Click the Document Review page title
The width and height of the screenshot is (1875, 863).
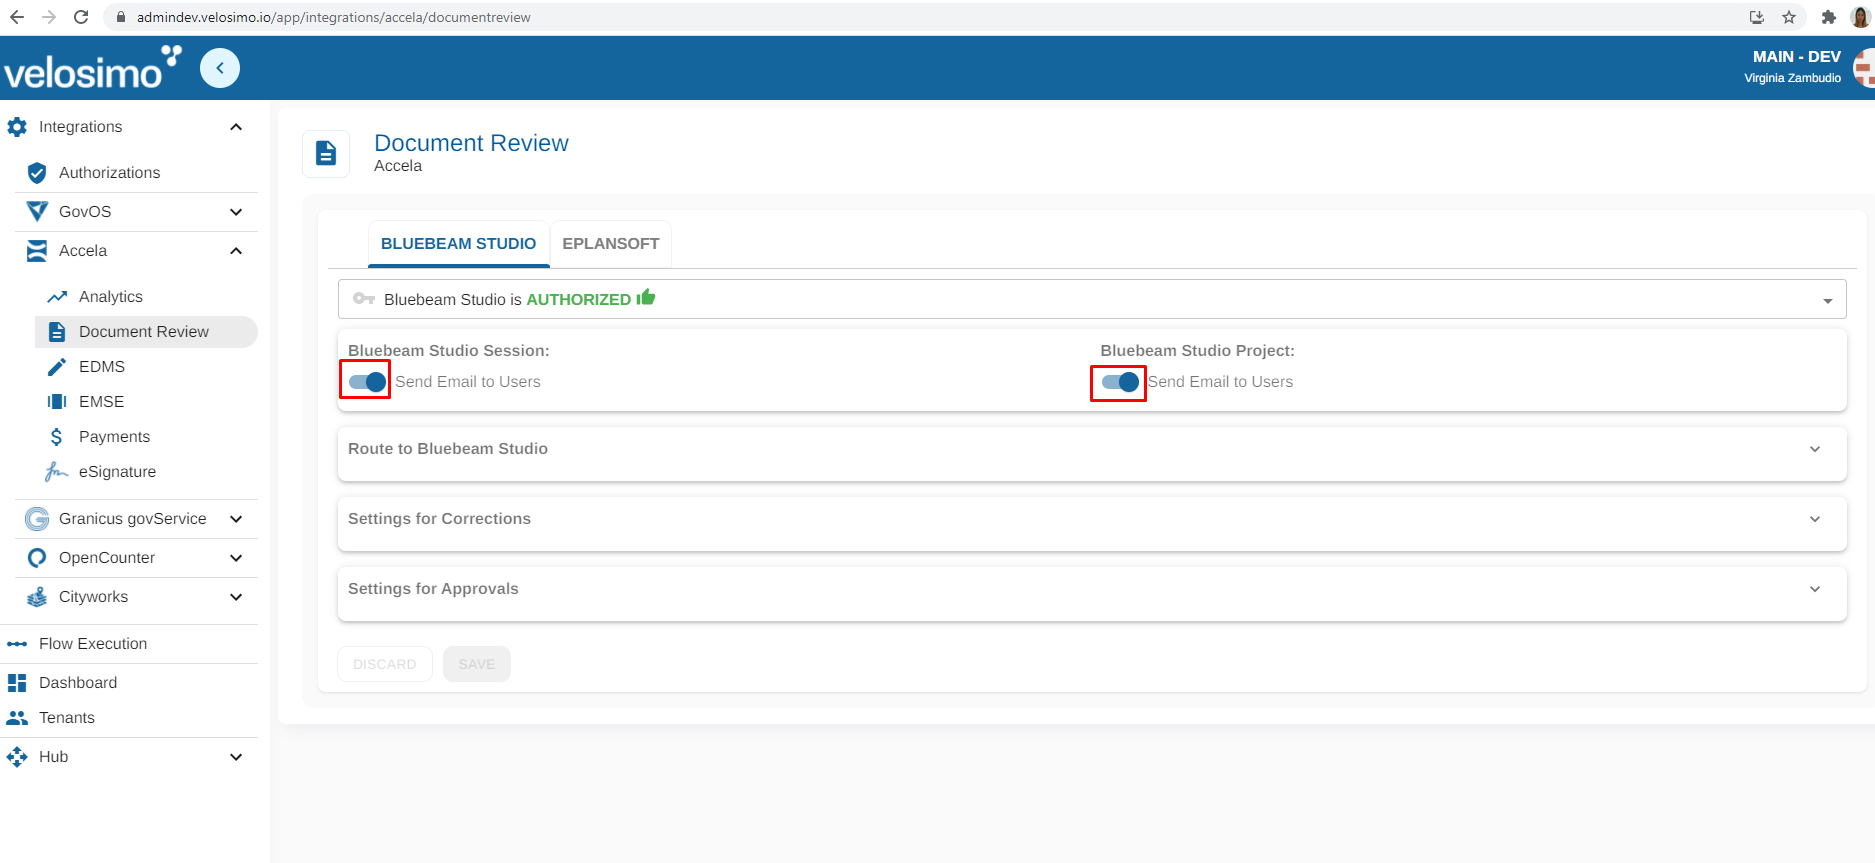(471, 143)
